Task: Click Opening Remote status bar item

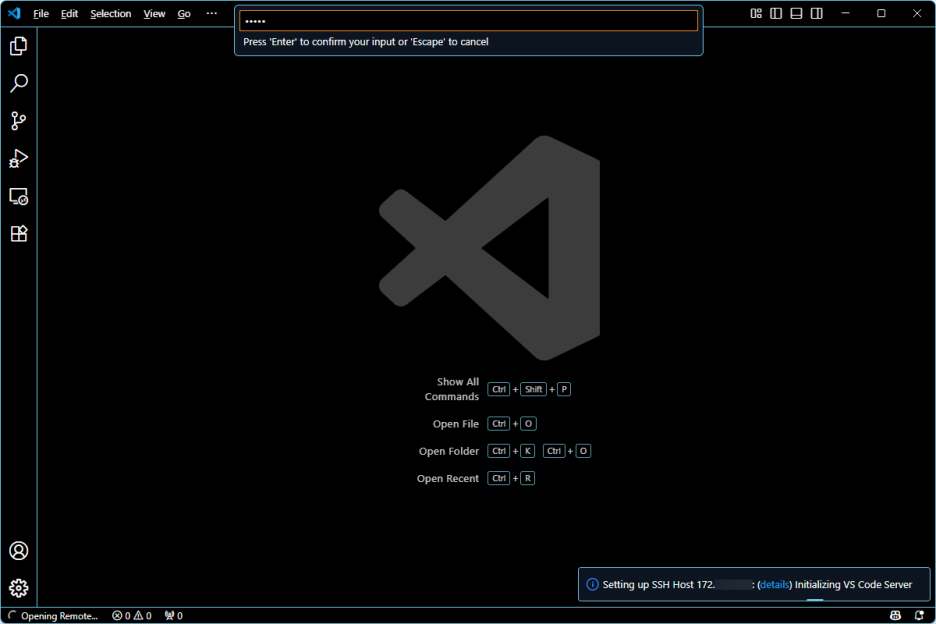Action: point(53,616)
